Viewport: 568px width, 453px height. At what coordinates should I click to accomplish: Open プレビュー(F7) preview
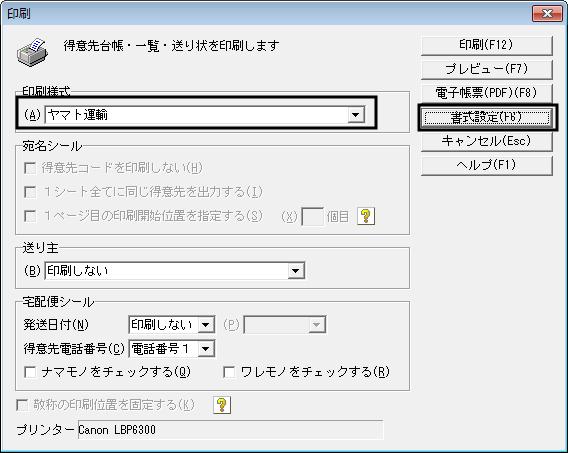[486, 69]
